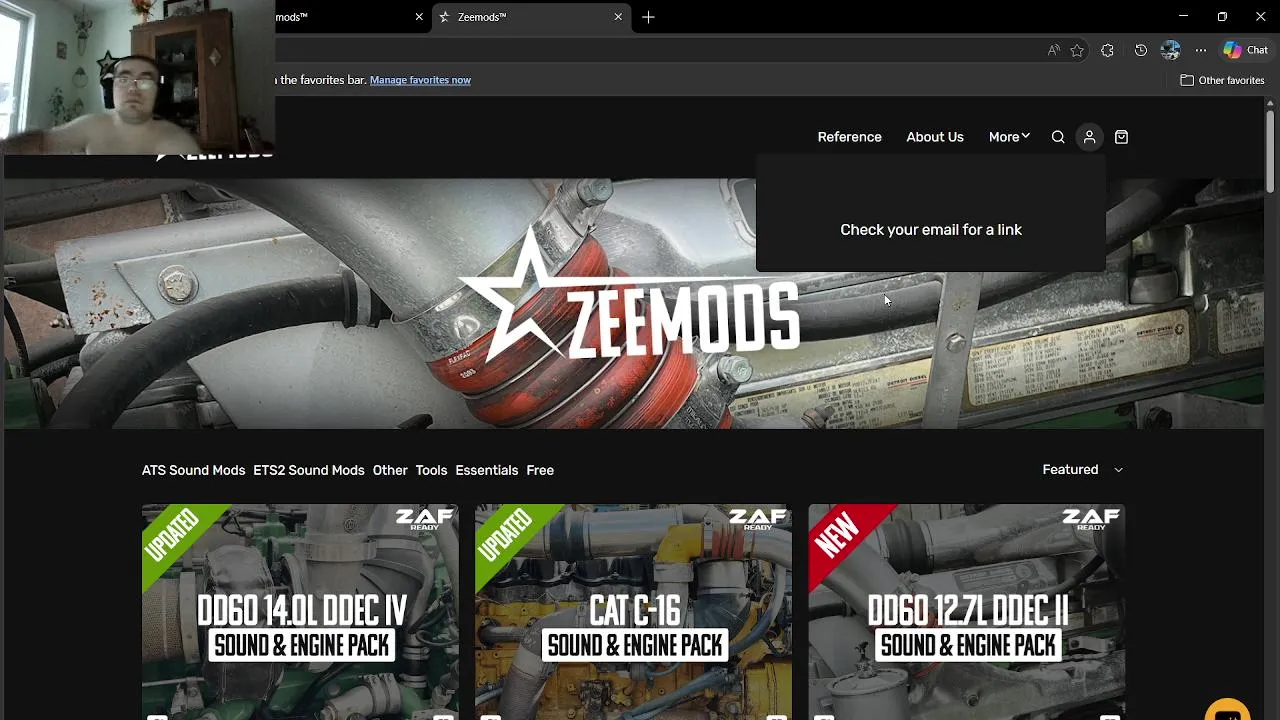This screenshot has height=720, width=1280.
Task: Switch to the active Zeemods™ tab
Action: coord(532,17)
